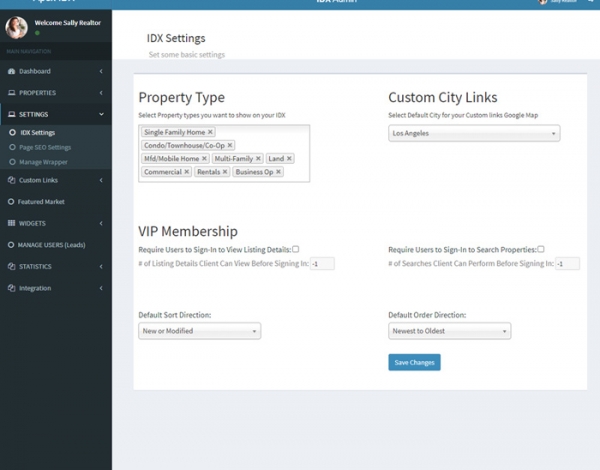Open the Default Sort Direction dropdown
The width and height of the screenshot is (600, 470).
(199, 331)
